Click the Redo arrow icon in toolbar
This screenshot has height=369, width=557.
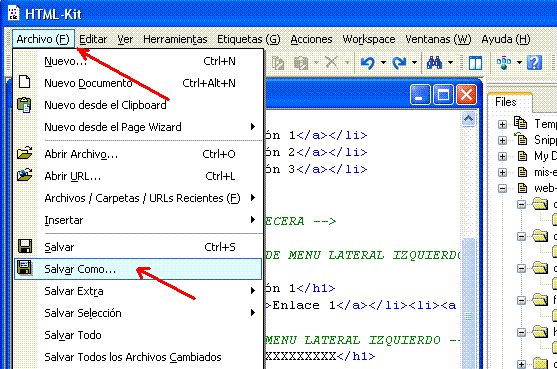[x=399, y=63]
